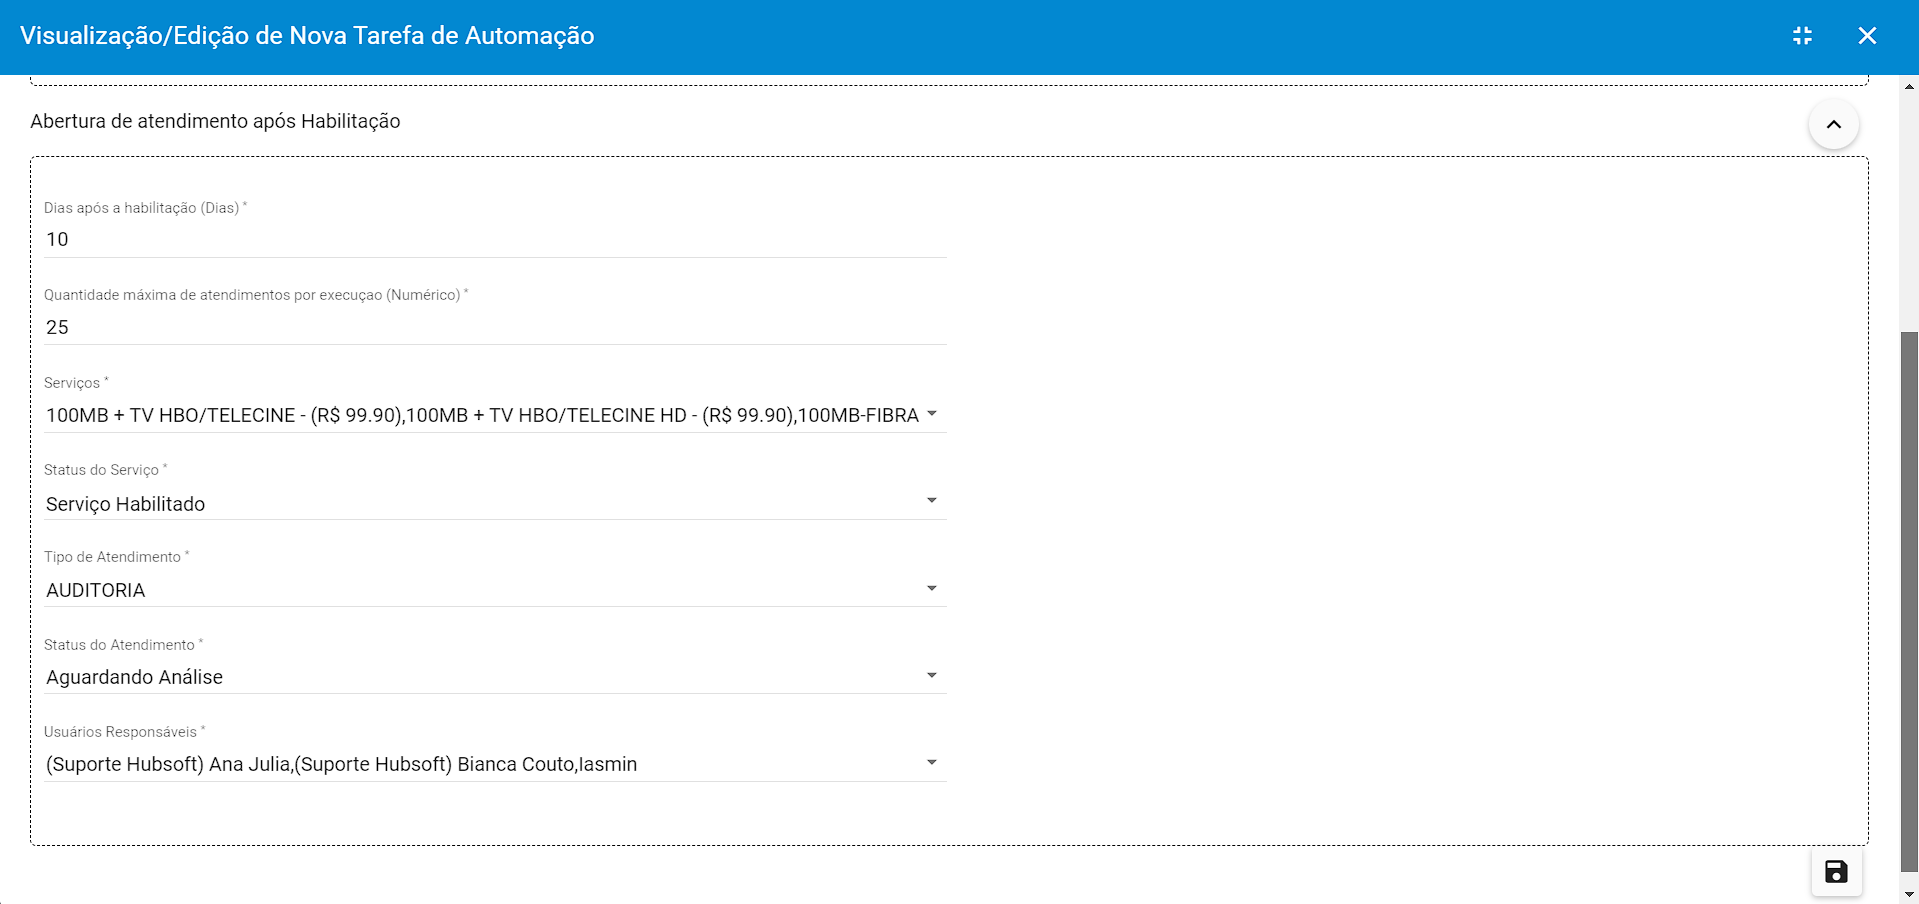Viewport: 1919px width, 904px height.
Task: Click the selected 100MB + TV HBO/TELECINE services text
Action: [x=482, y=416]
